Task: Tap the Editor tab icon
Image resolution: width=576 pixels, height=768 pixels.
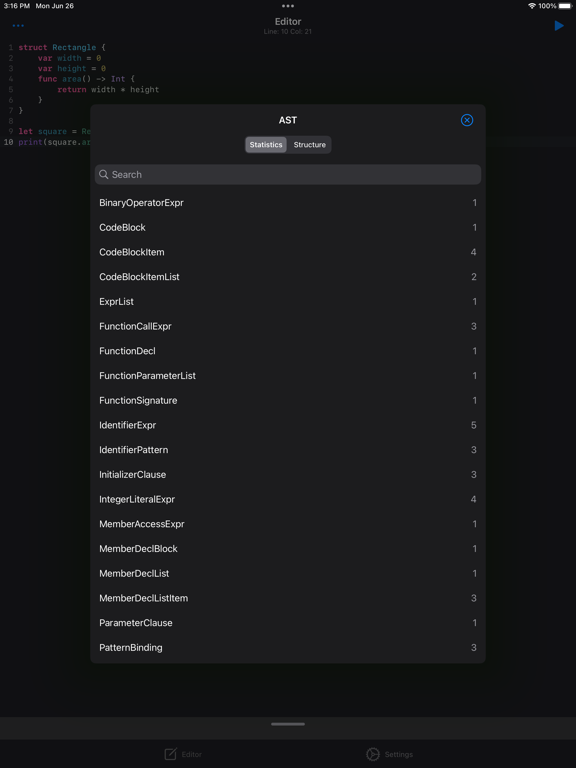Action: click(x=170, y=754)
